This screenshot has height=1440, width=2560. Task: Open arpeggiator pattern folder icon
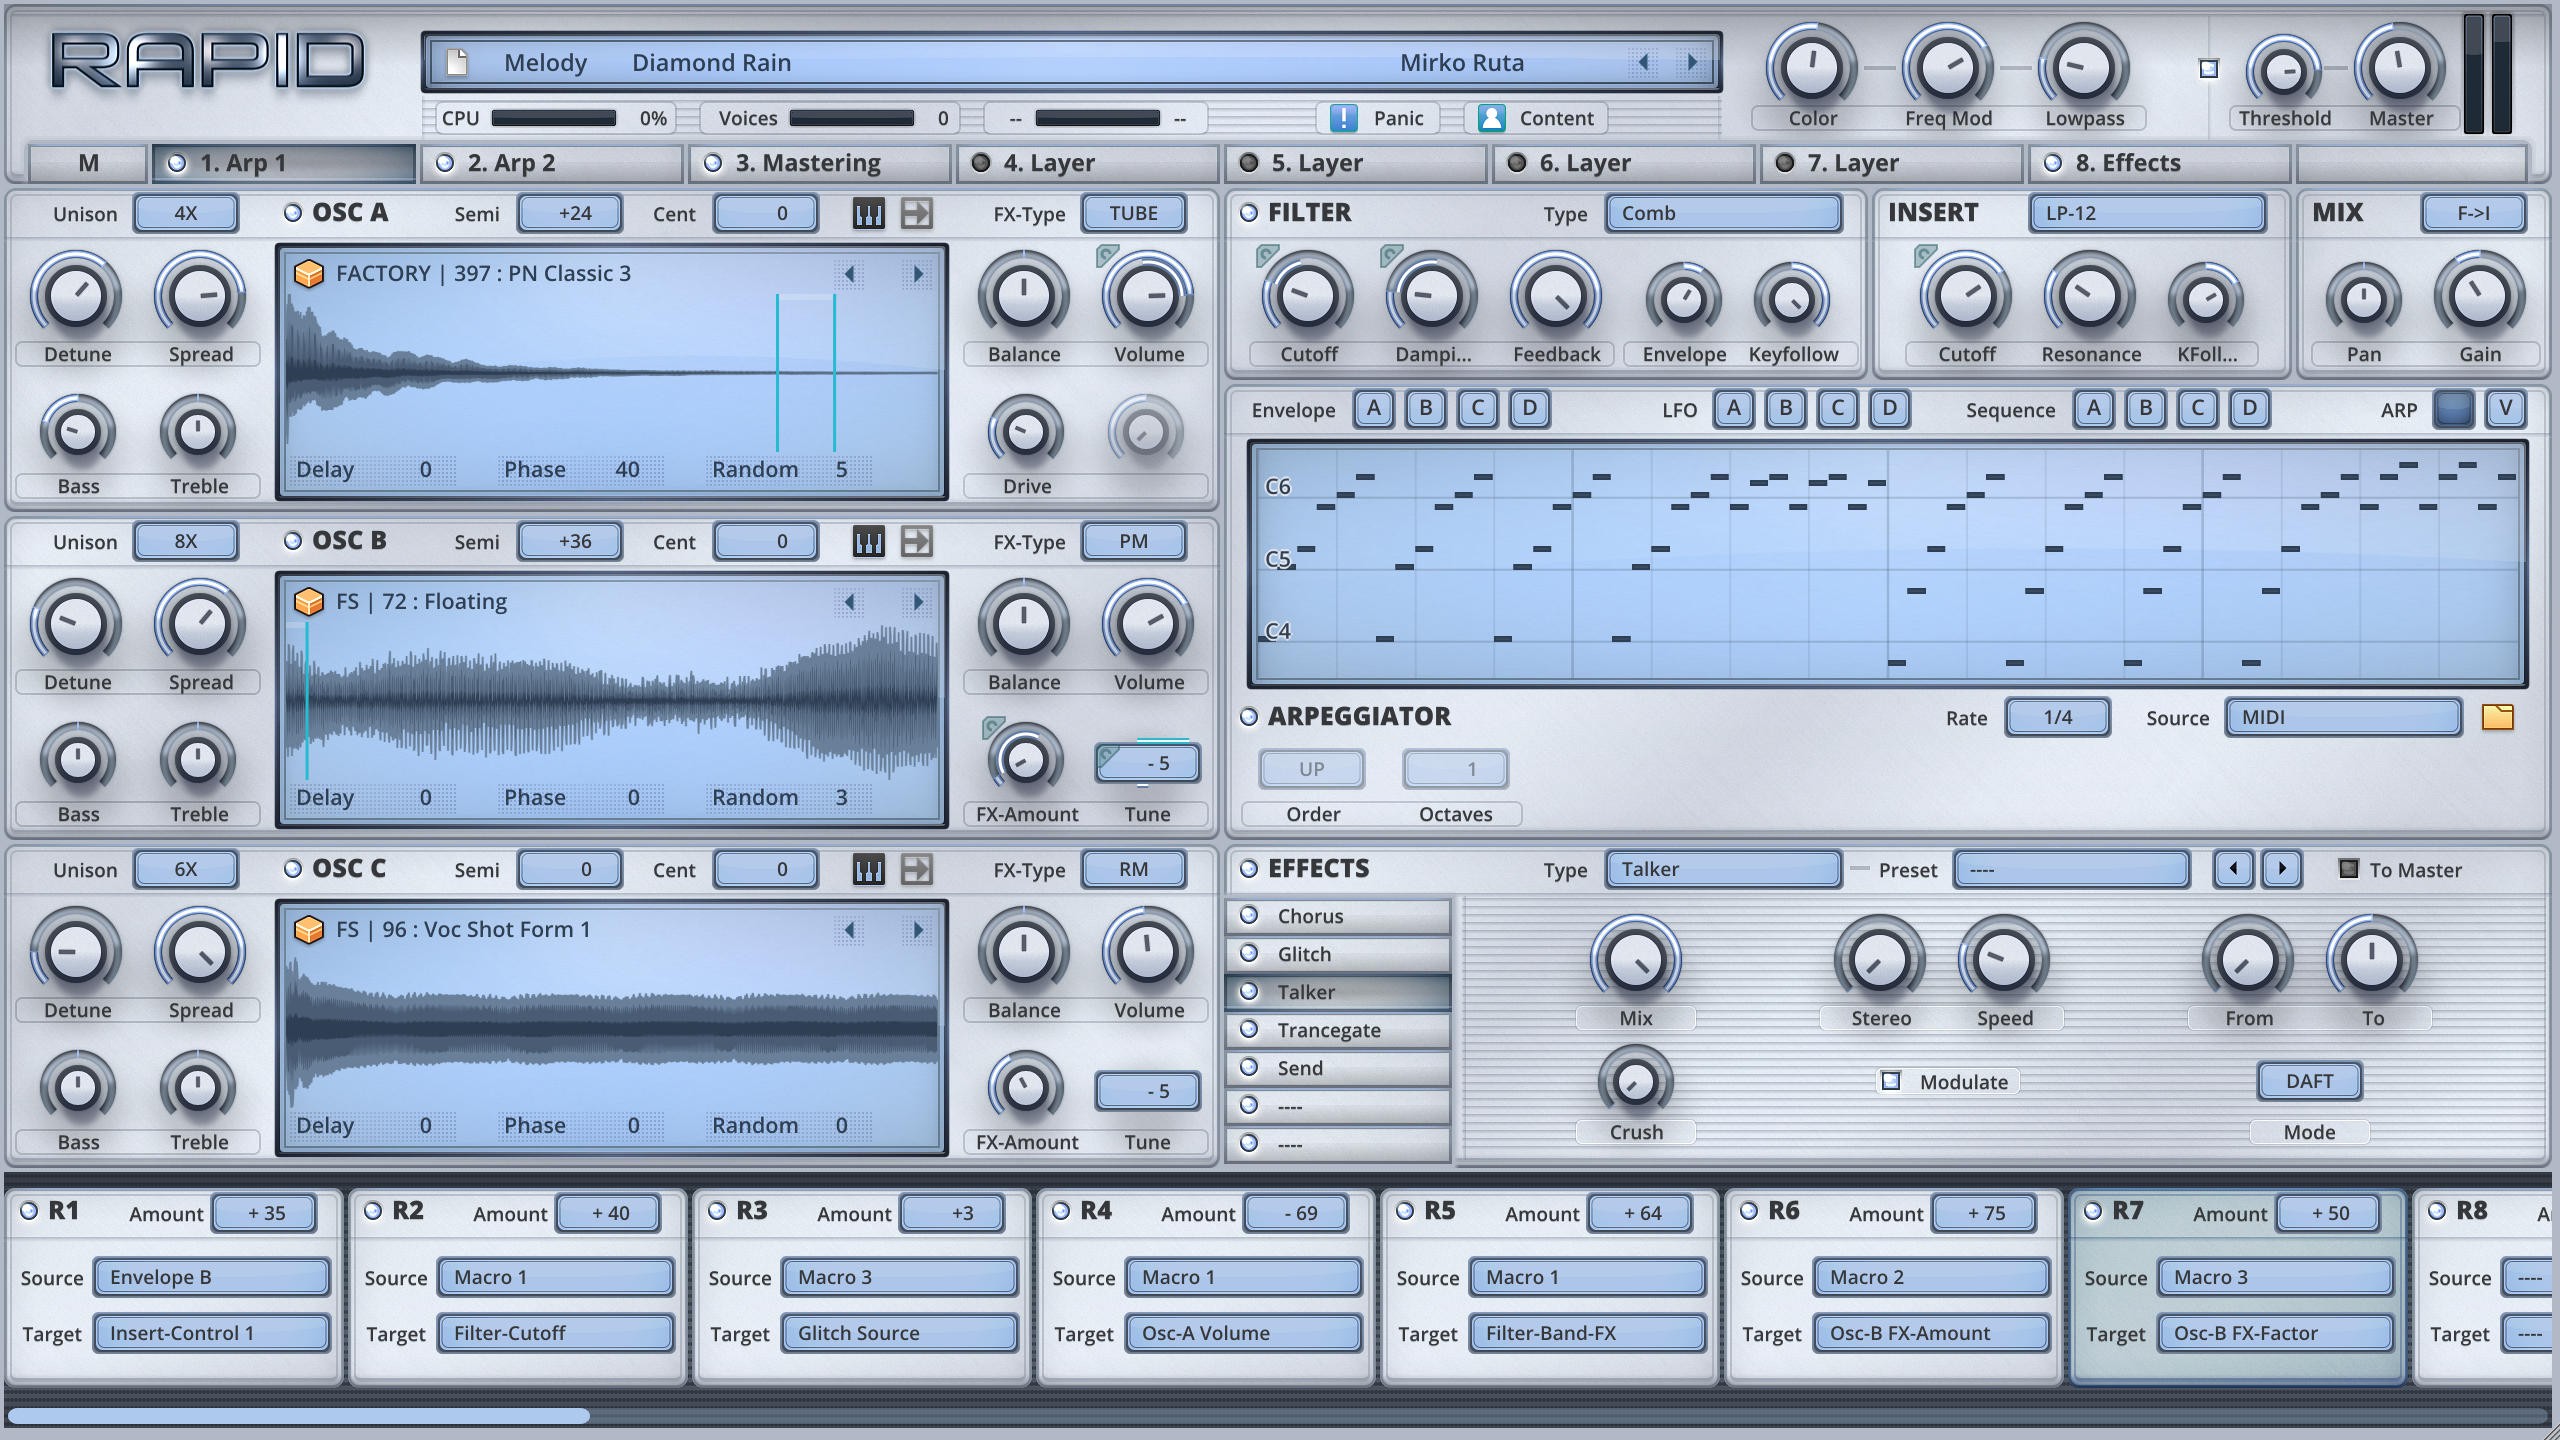click(x=2497, y=716)
